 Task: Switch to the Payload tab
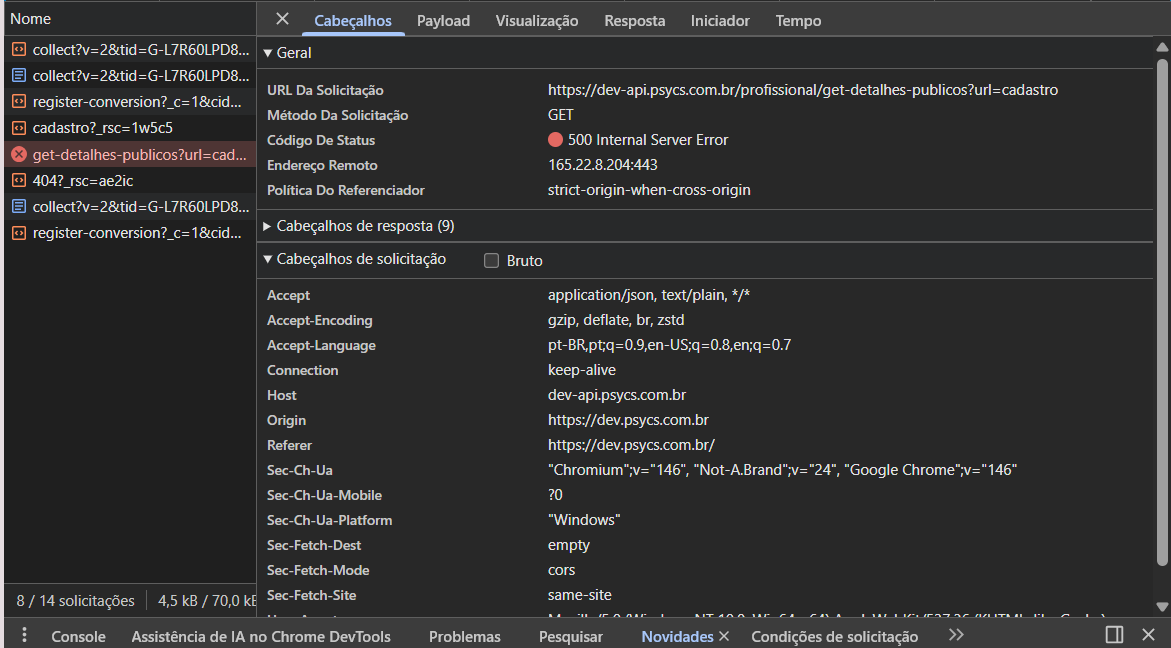pyautogui.click(x=443, y=21)
